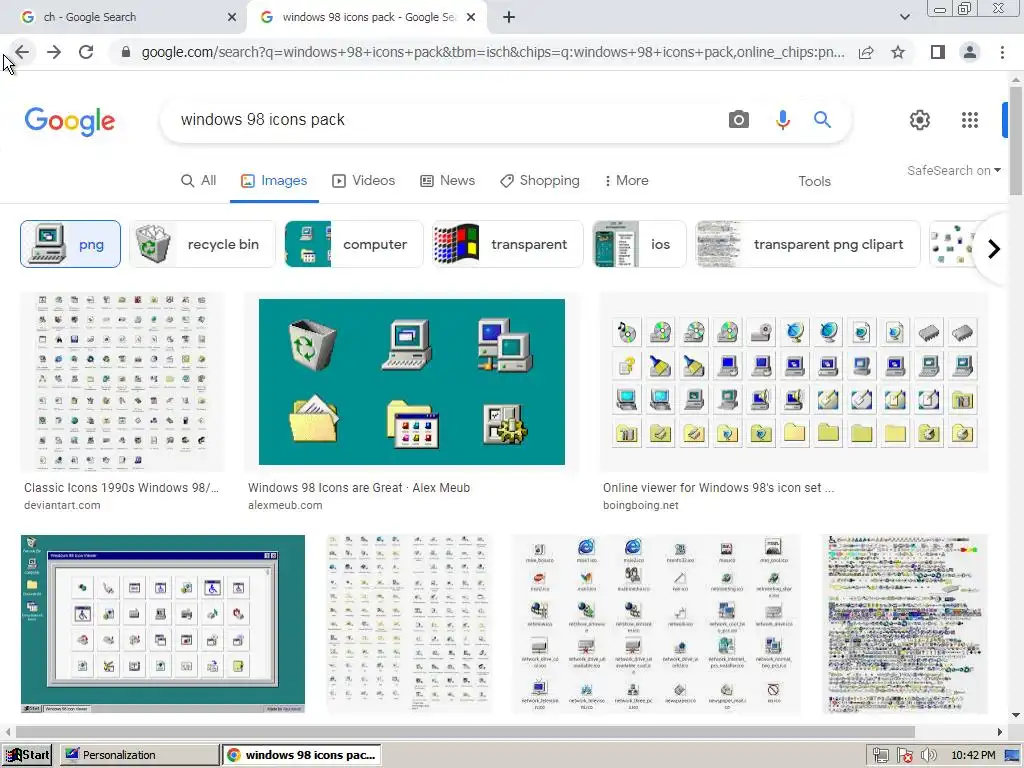1024x768 pixels.
Task: Open the Tools filter options
Action: (814, 182)
